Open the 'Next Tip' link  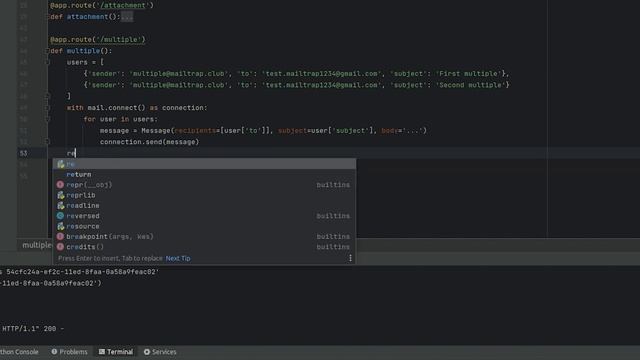pyautogui.click(x=178, y=258)
